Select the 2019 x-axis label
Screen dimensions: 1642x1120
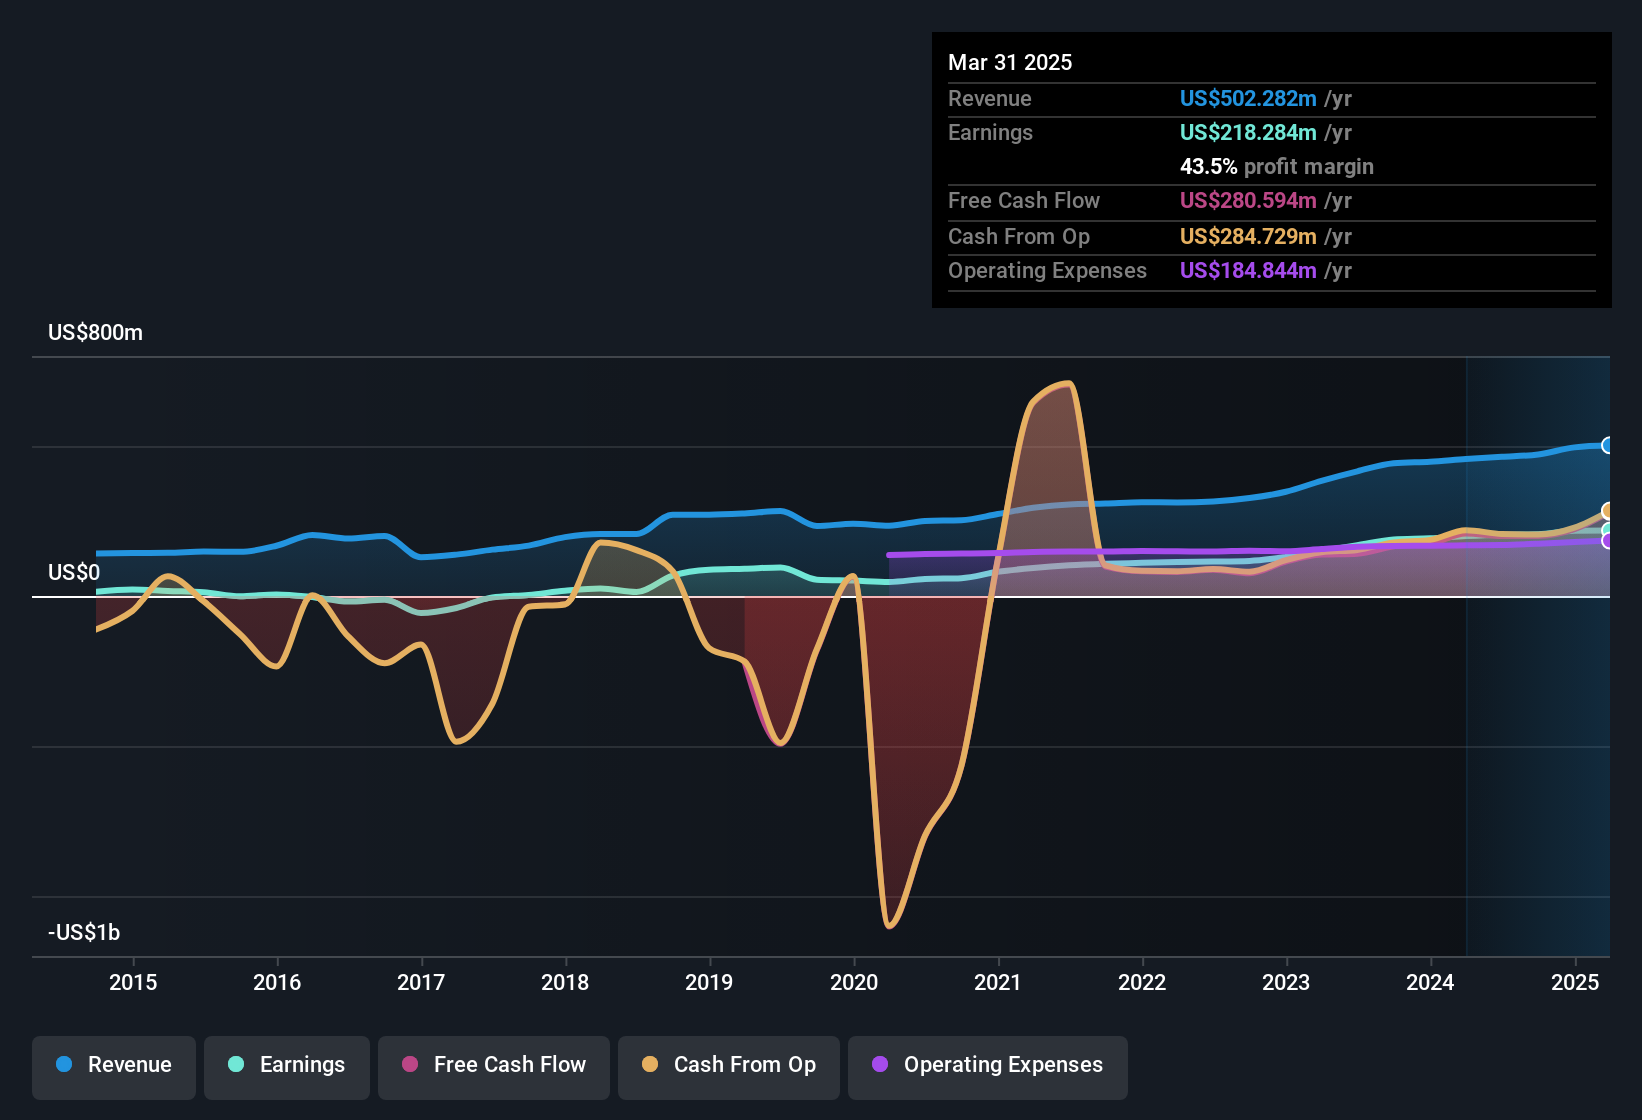(709, 982)
